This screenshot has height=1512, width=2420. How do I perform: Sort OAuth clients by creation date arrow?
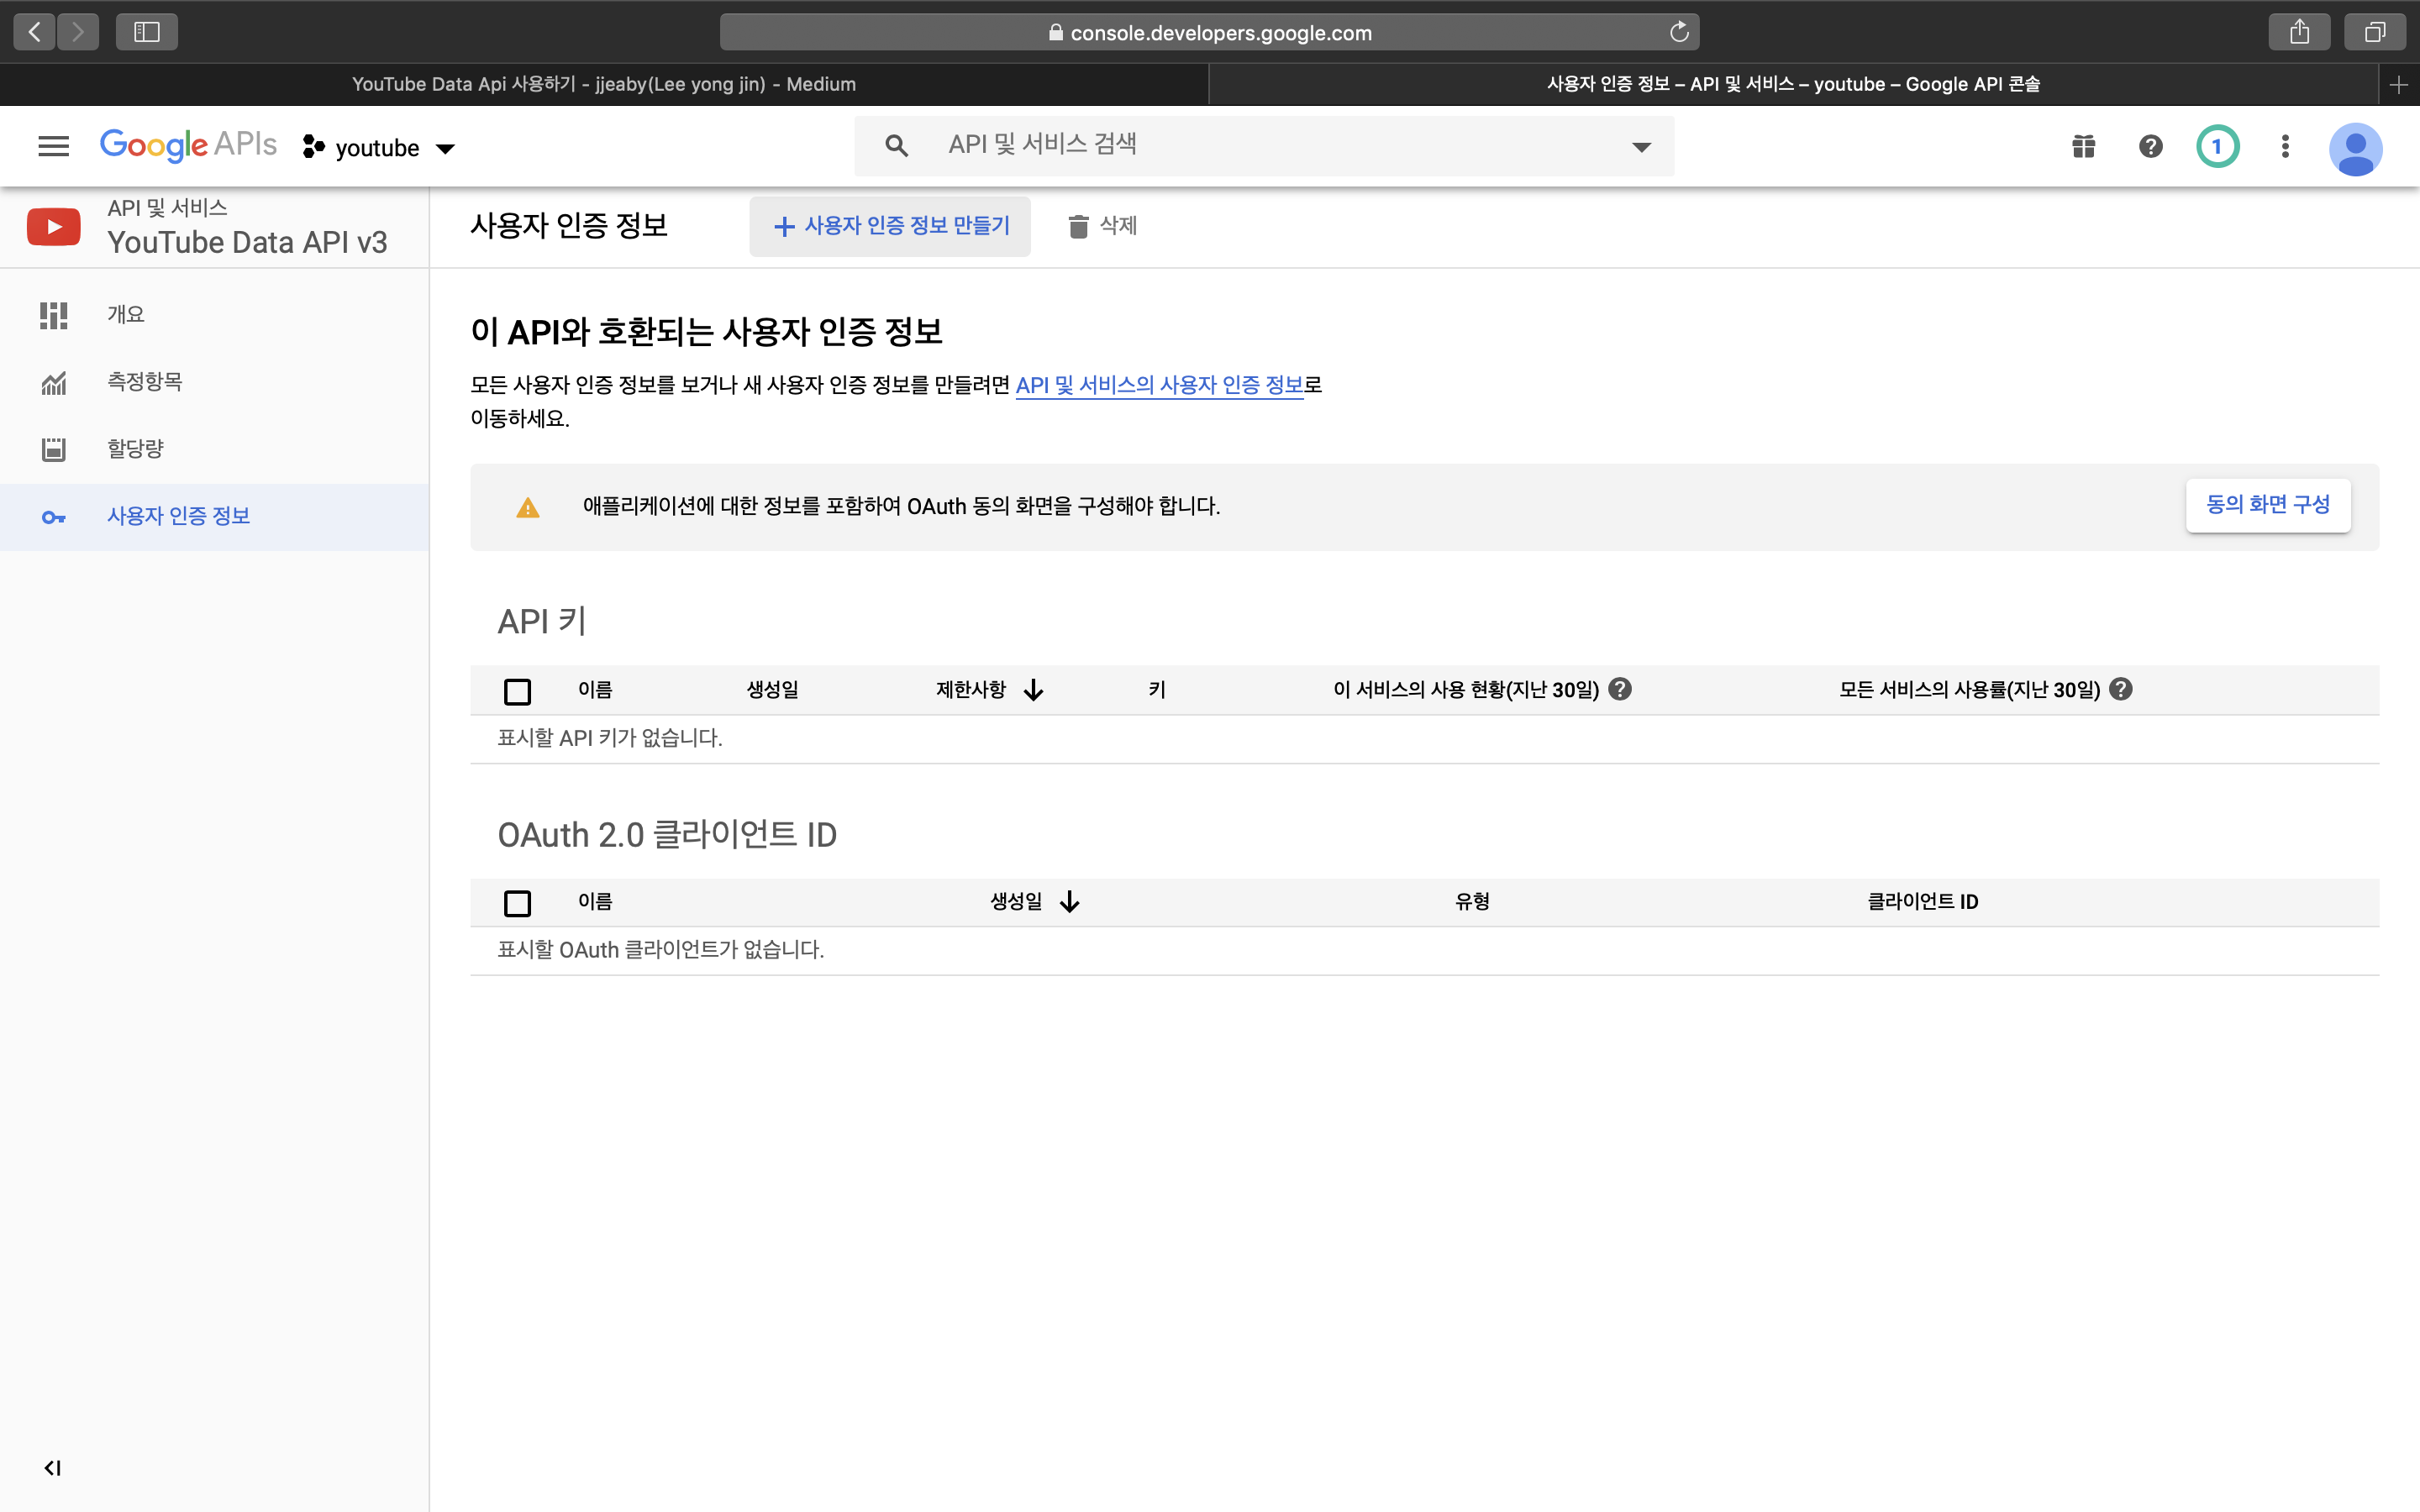1070,902
